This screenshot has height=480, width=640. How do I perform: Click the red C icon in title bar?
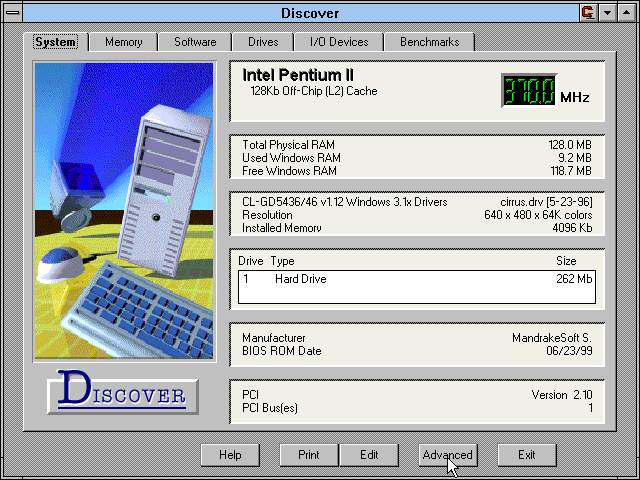[x=588, y=13]
